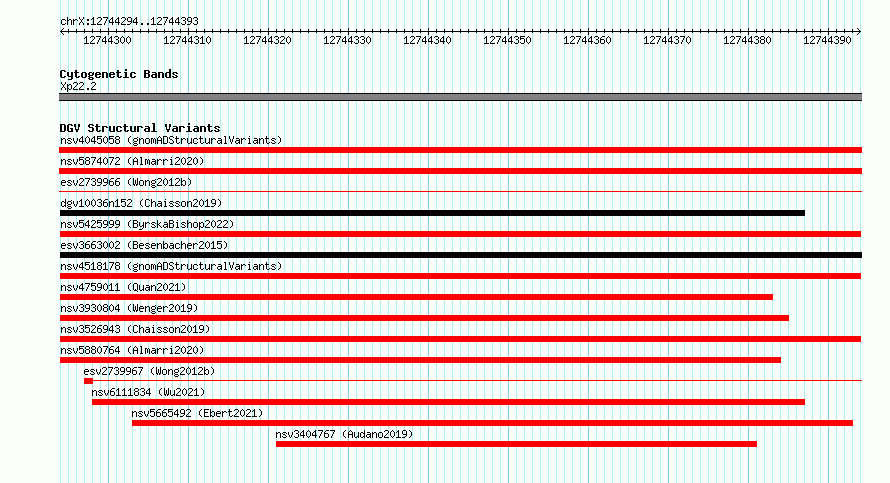Screen dimensions: 890x483
Task: Click the red bar for nsv4518178
Action: [460, 276]
